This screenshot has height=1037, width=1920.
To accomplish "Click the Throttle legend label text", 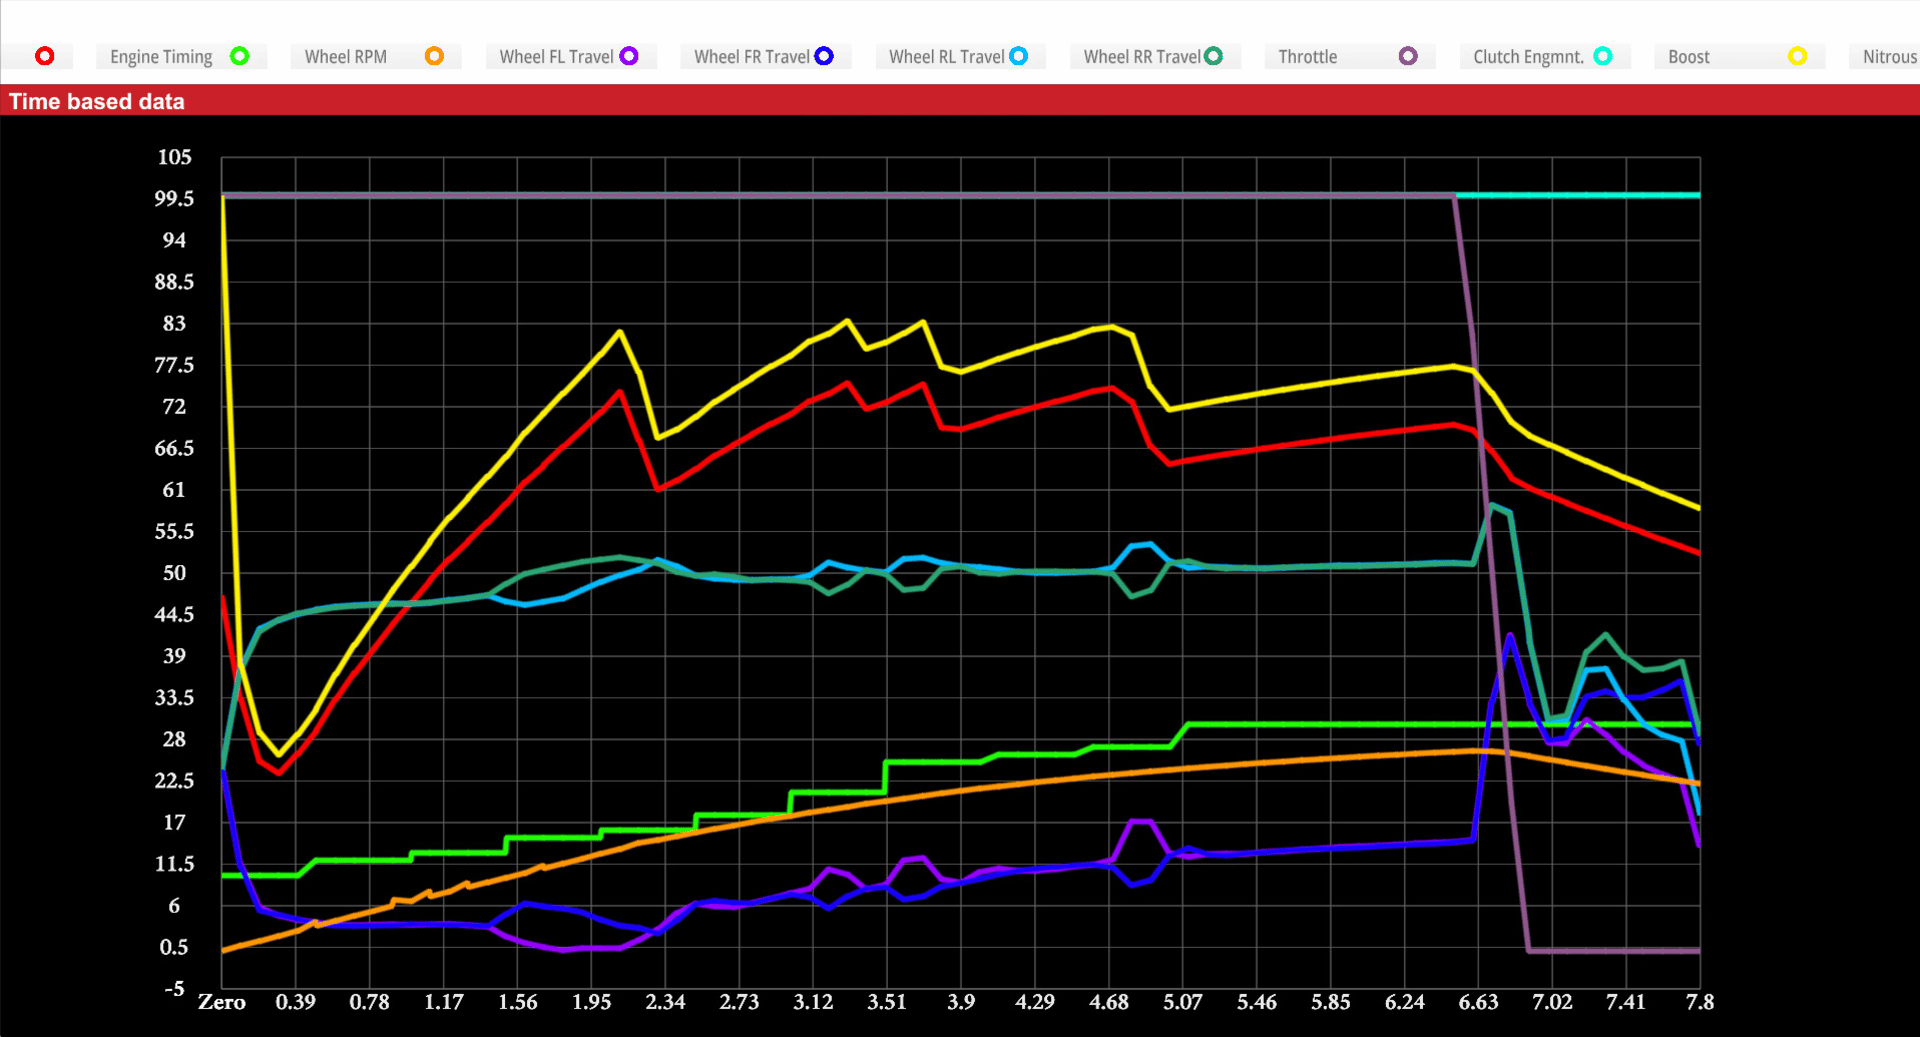I will [1307, 57].
